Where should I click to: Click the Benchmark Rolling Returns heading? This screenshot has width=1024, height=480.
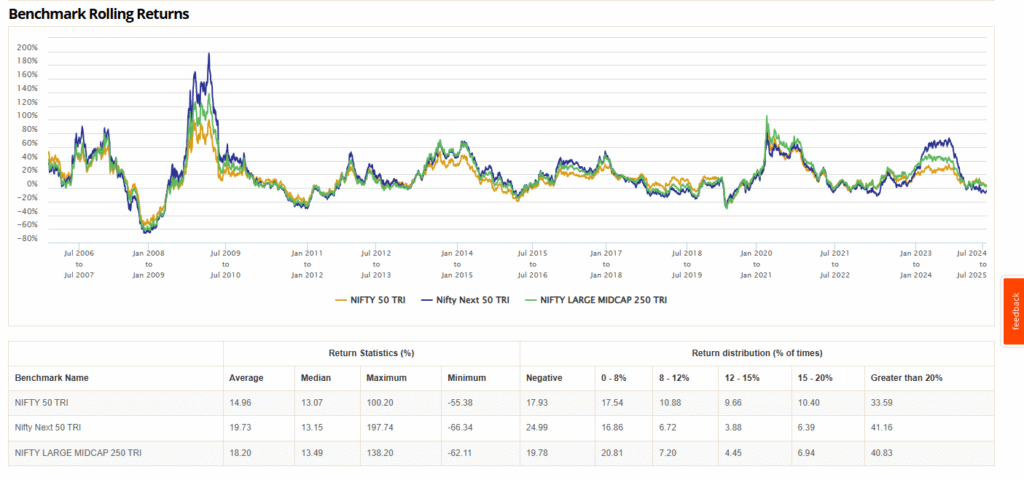pos(99,14)
